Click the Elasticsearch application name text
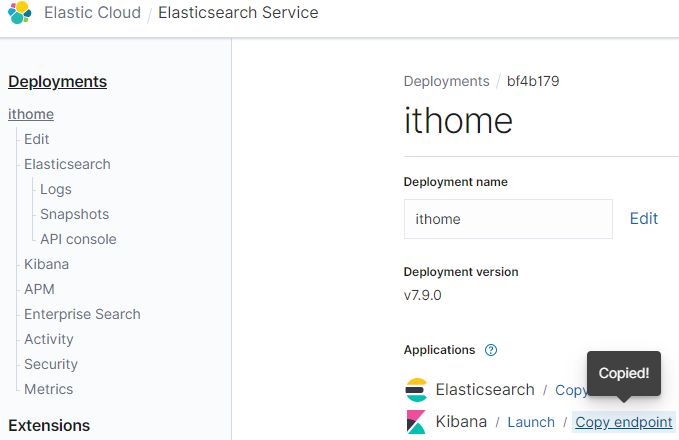This screenshot has height=440, width=679. (x=485, y=389)
